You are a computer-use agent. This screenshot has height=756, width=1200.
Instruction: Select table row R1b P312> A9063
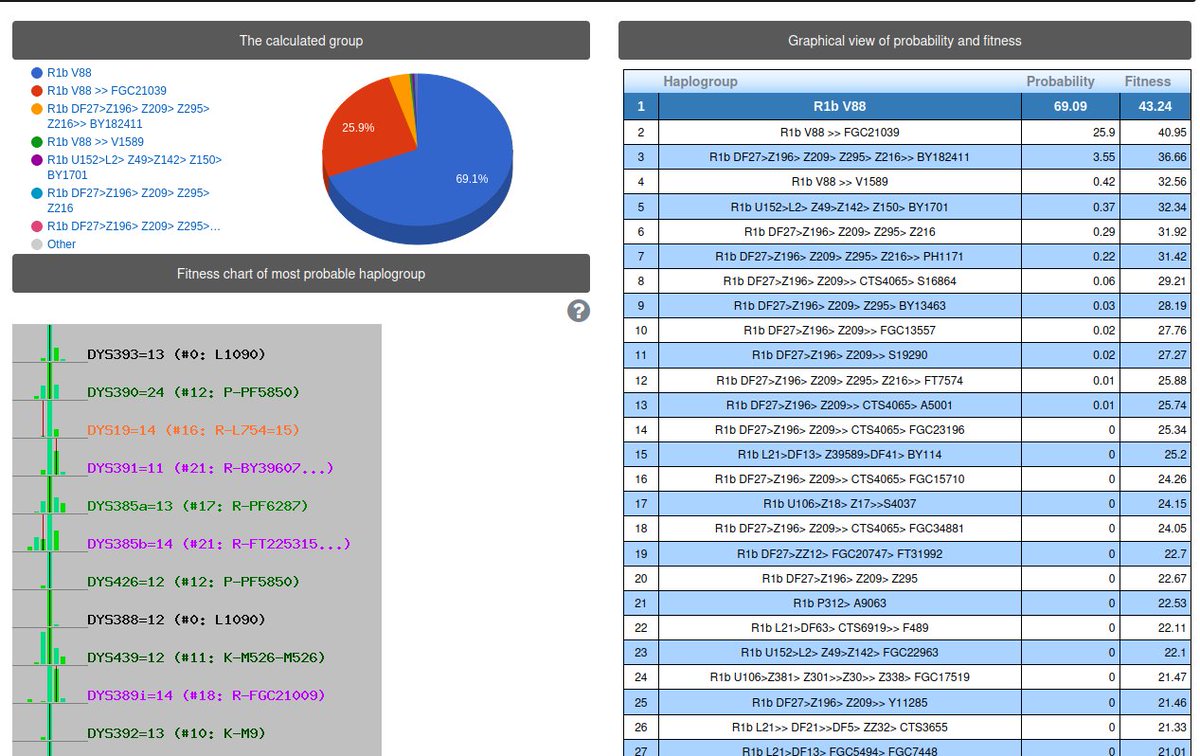[x=907, y=603]
